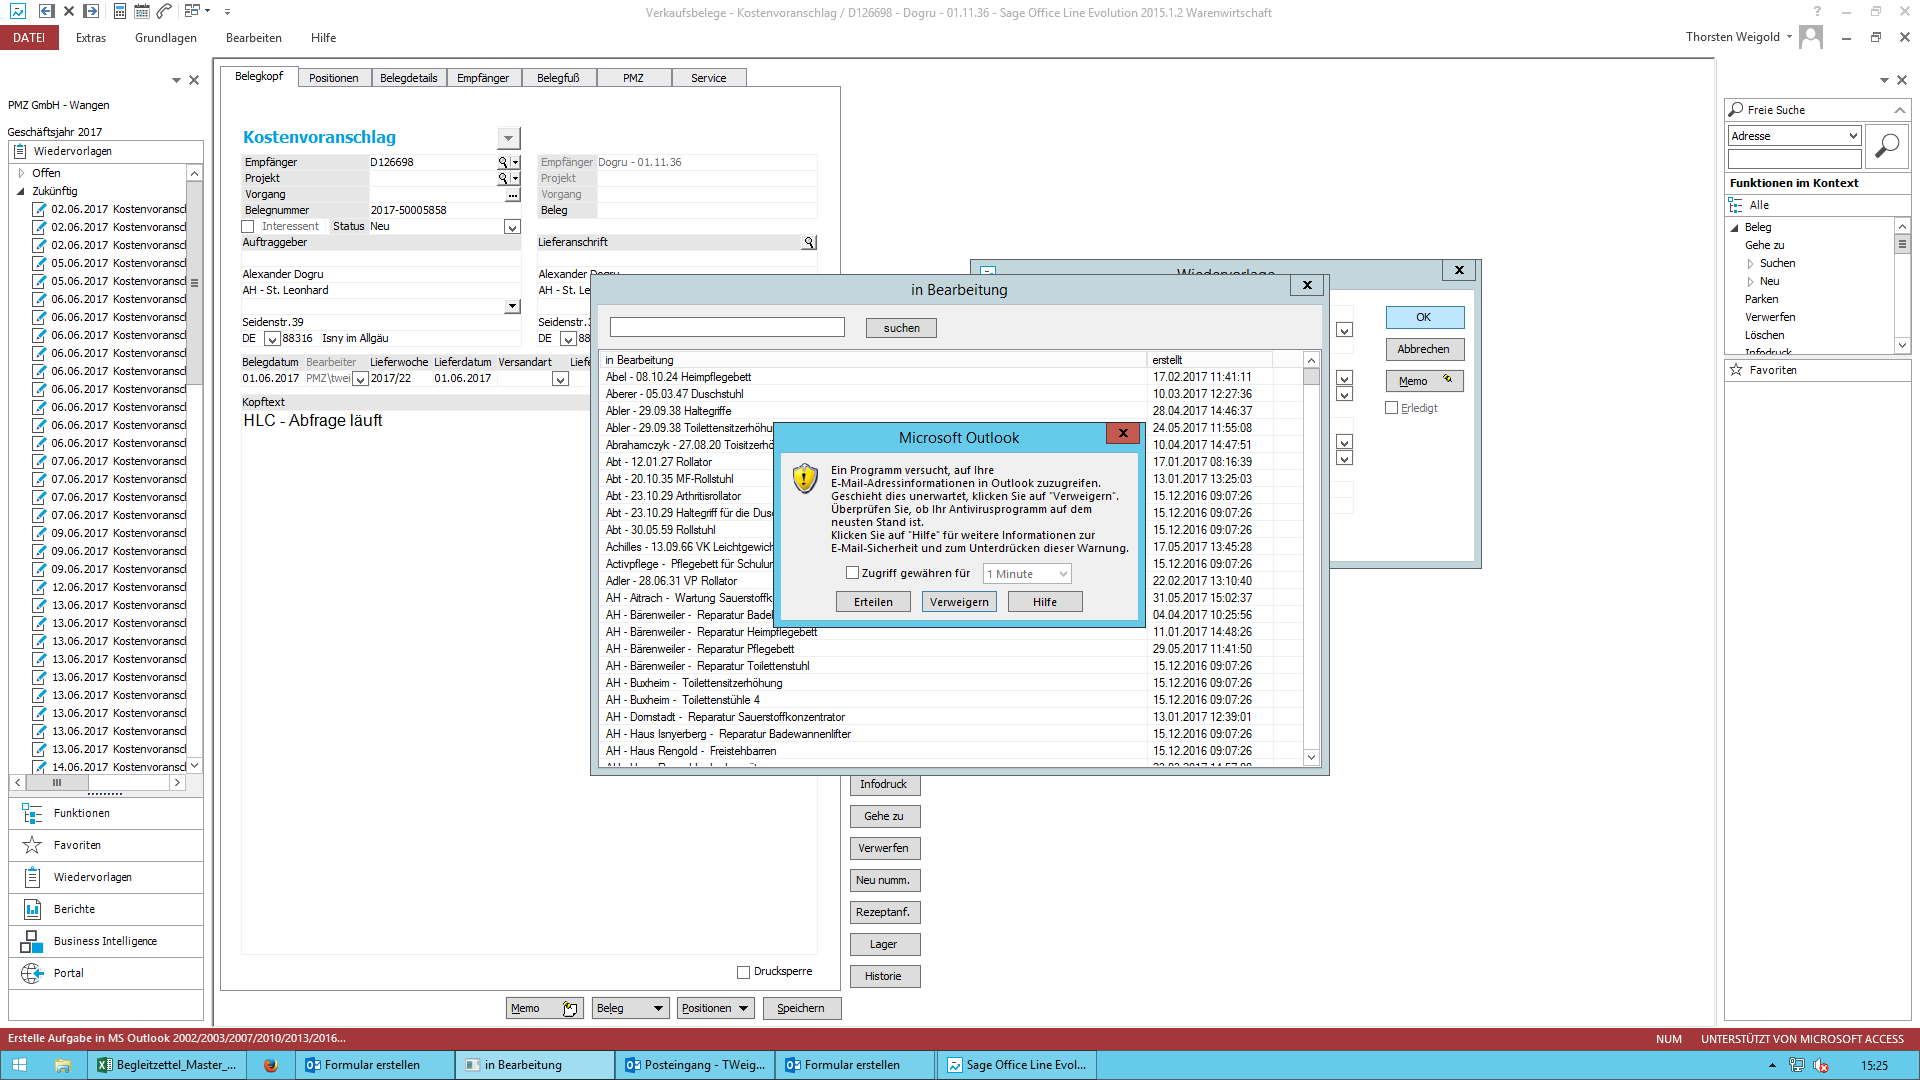Open the Portal globe entry in sidebar
This screenshot has height=1080, width=1920.
coord(68,973)
